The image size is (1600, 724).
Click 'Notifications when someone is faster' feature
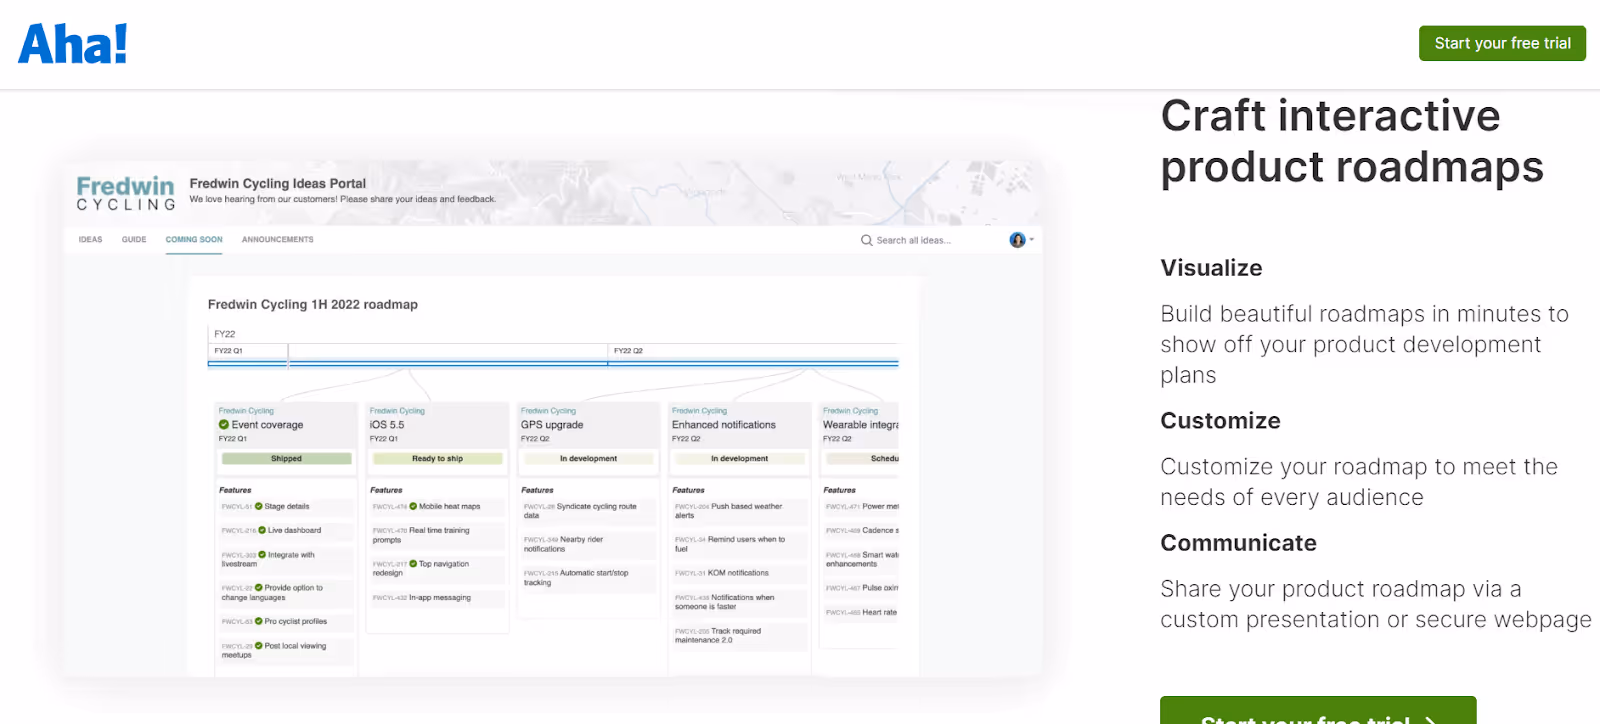point(739,602)
